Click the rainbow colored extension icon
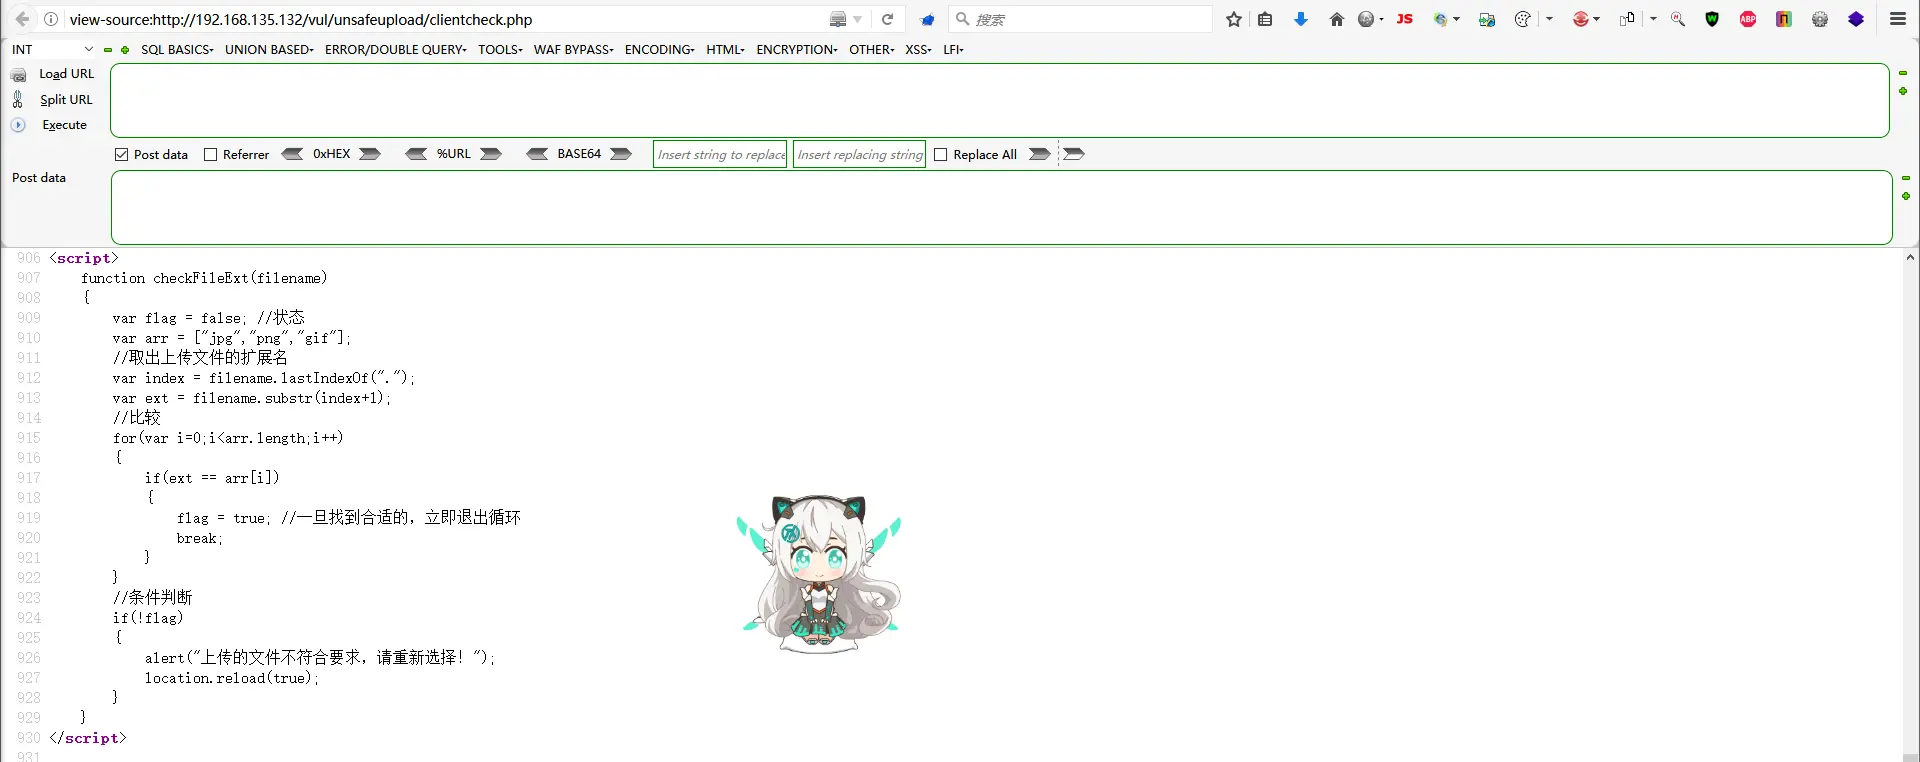 coord(1784,19)
